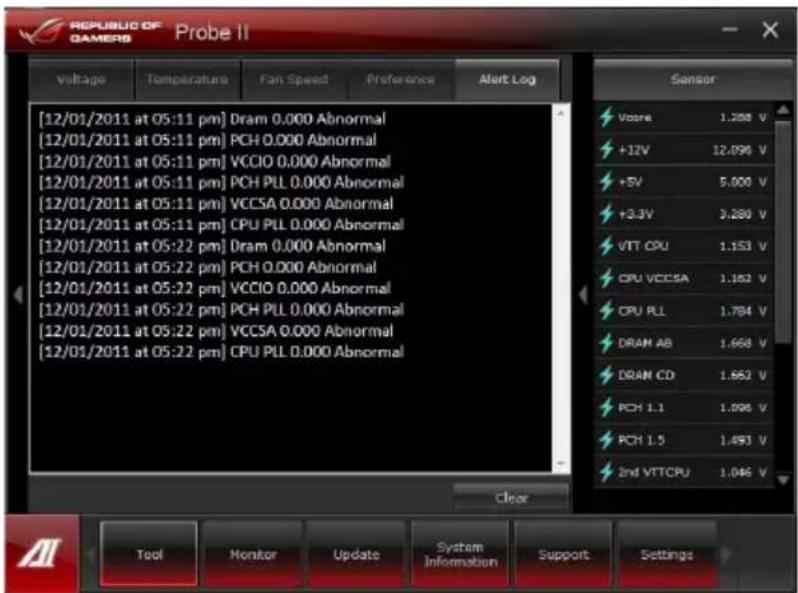This screenshot has width=798, height=593.
Task: Open the Voltage tab
Action: 81,80
